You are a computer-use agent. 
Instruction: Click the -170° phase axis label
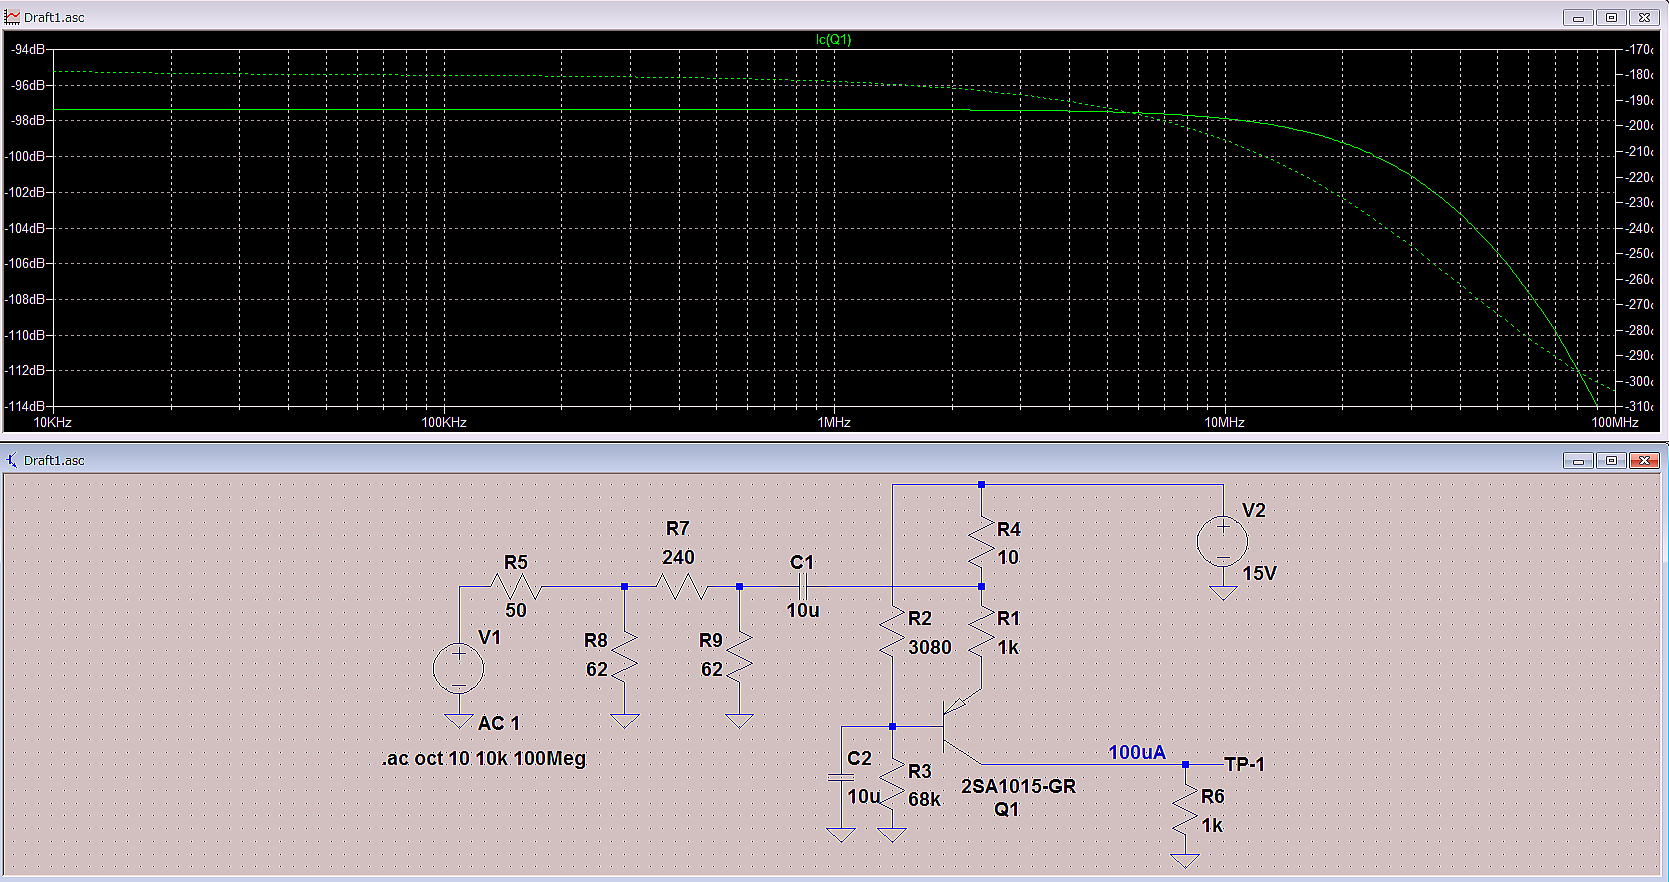pos(1638,49)
